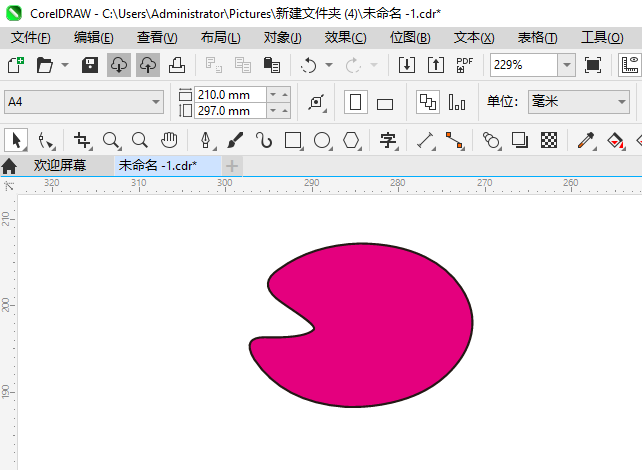Open a file with the folder icon
Viewport: 642px width, 470px height.
44,65
